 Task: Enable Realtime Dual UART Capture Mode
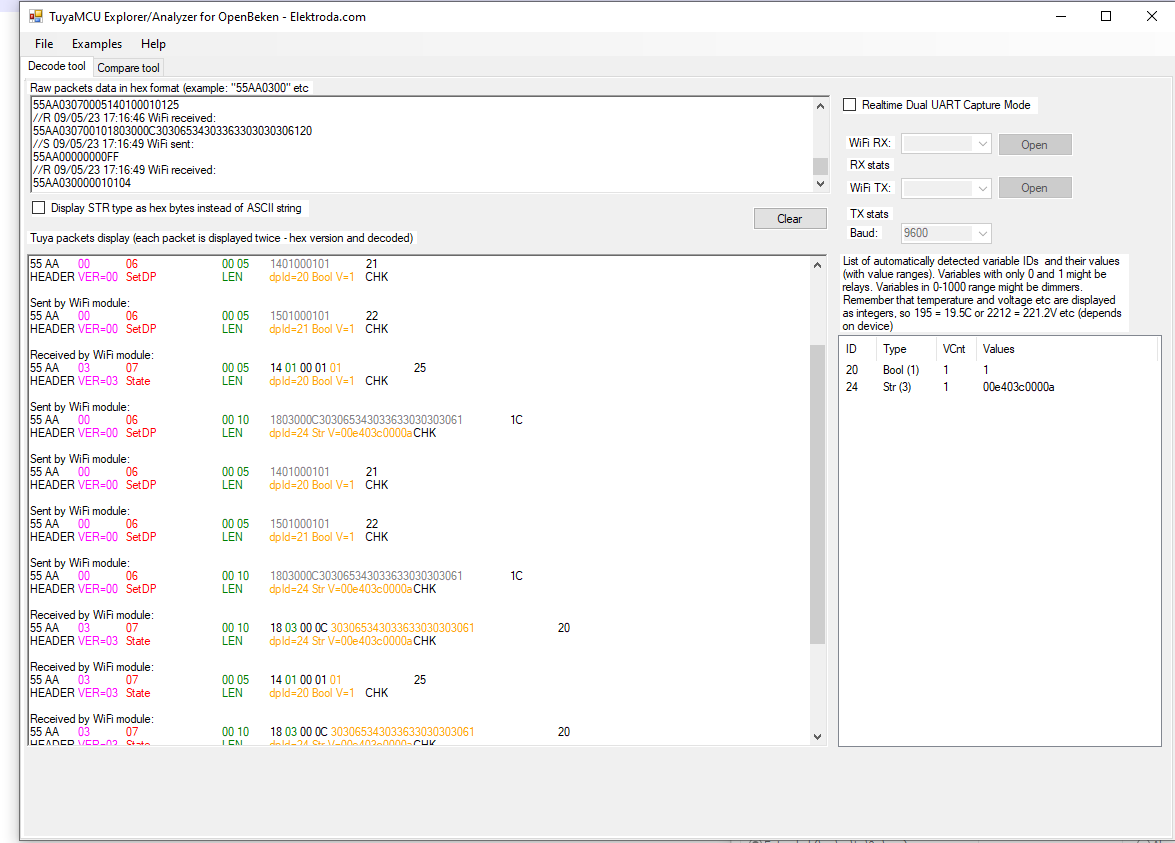pyautogui.click(x=849, y=105)
